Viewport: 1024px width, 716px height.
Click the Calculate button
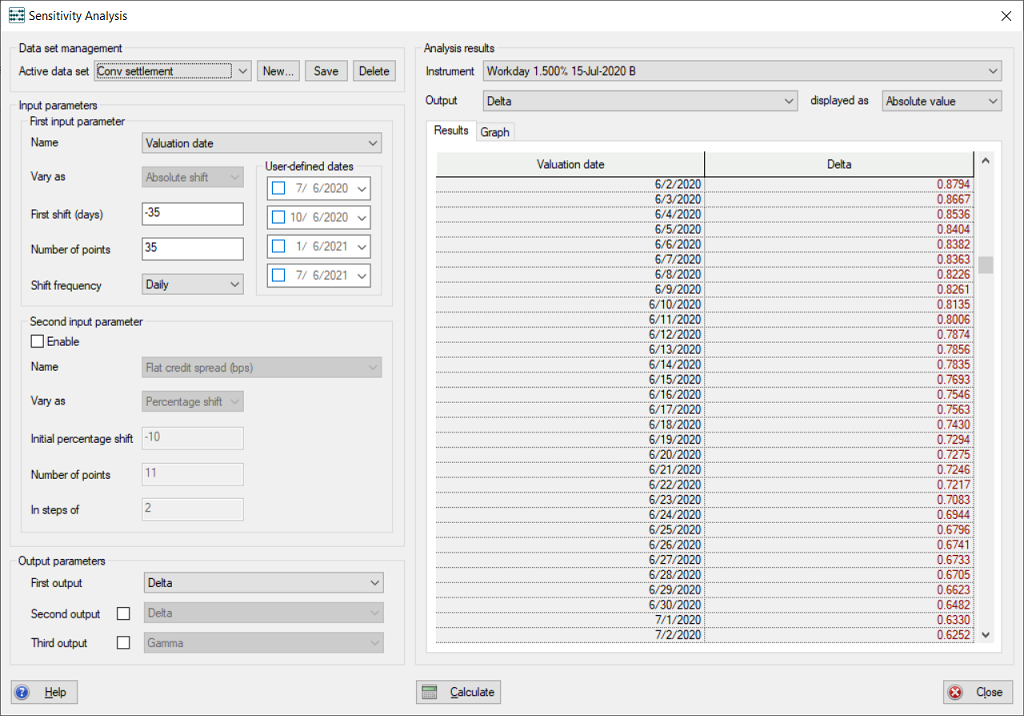458,692
